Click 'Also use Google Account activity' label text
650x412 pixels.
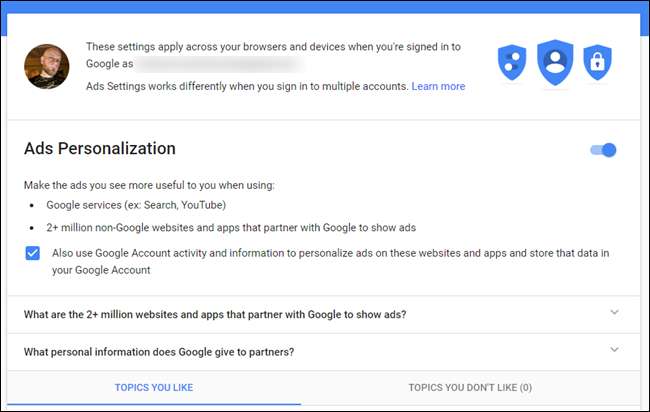click(330, 254)
